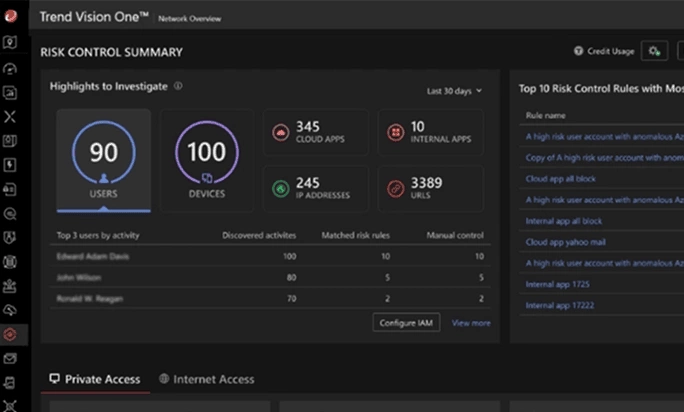The width and height of the screenshot is (684, 412).
Task: Click the Discovered activites column header
Action: [x=259, y=235]
